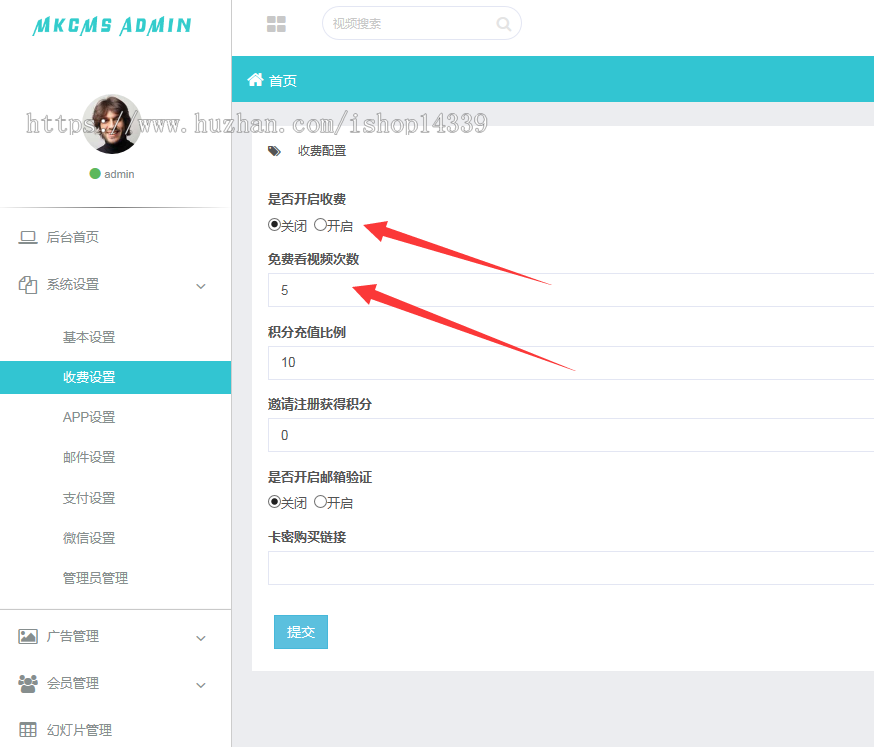This screenshot has height=747, width=874.
Task: Click the admin avatar picture
Action: coord(112,124)
